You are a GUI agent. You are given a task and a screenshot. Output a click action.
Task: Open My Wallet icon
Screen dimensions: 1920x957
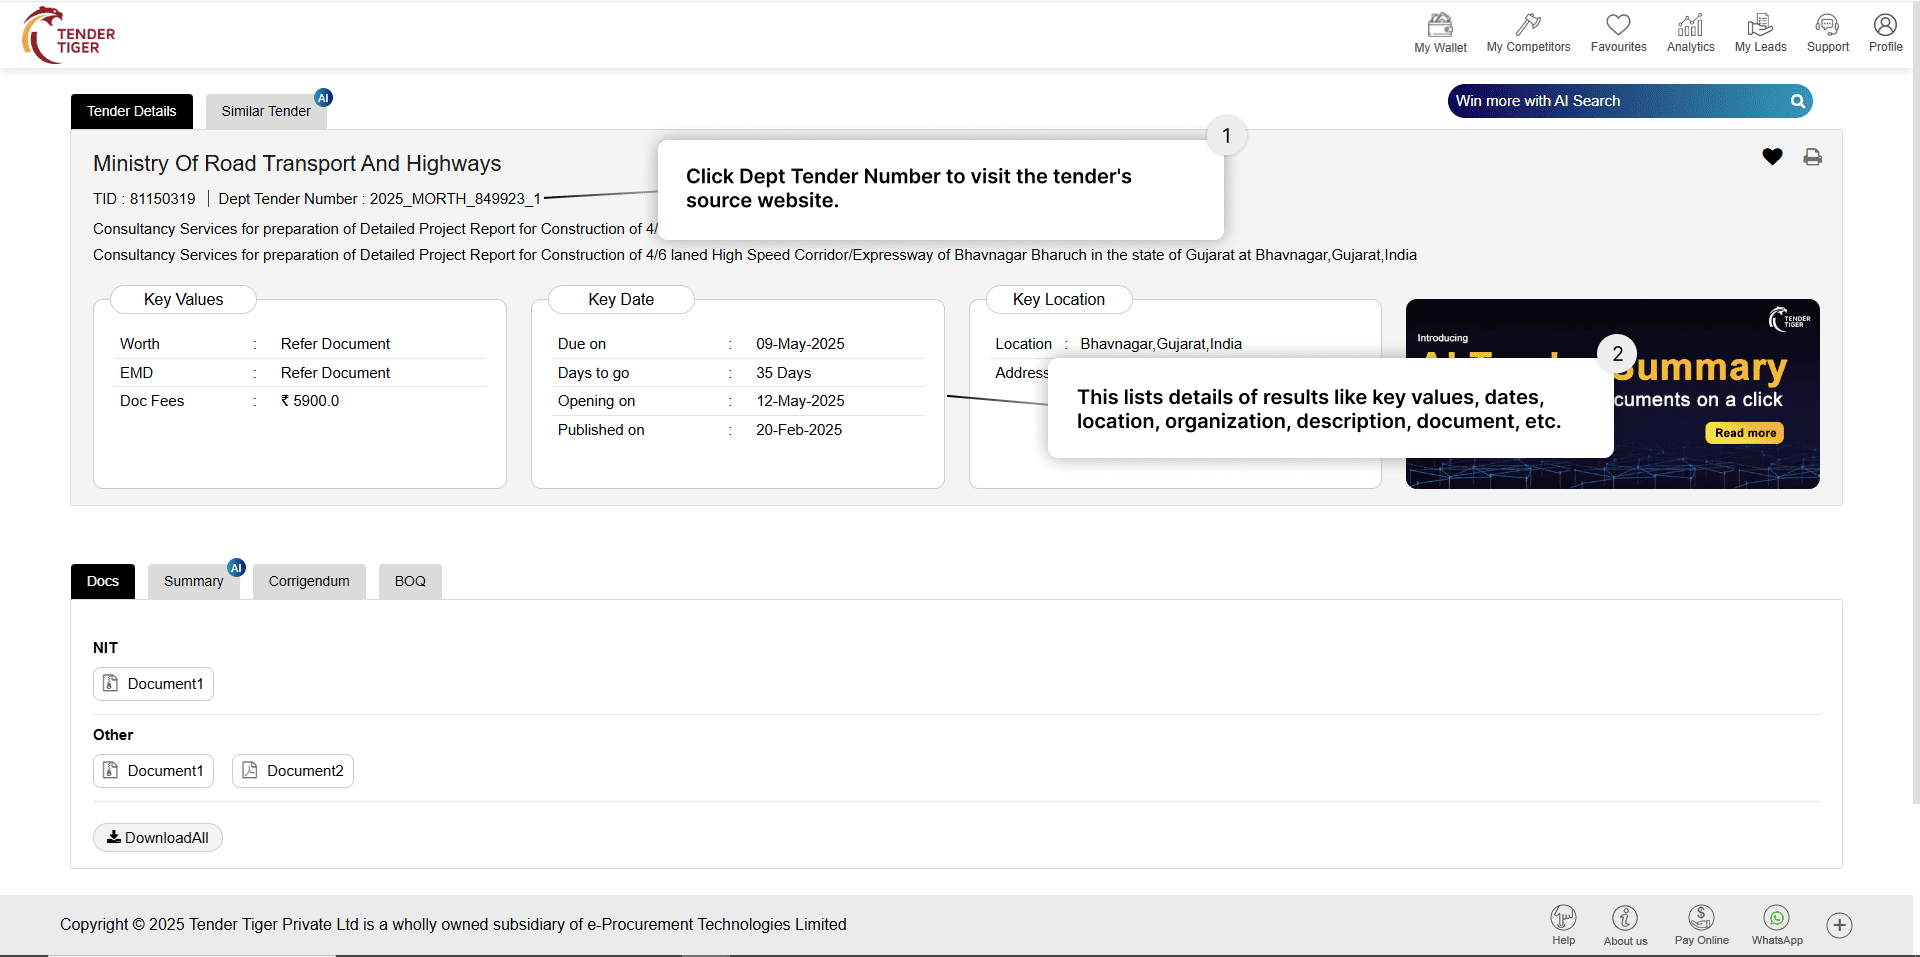click(x=1440, y=33)
